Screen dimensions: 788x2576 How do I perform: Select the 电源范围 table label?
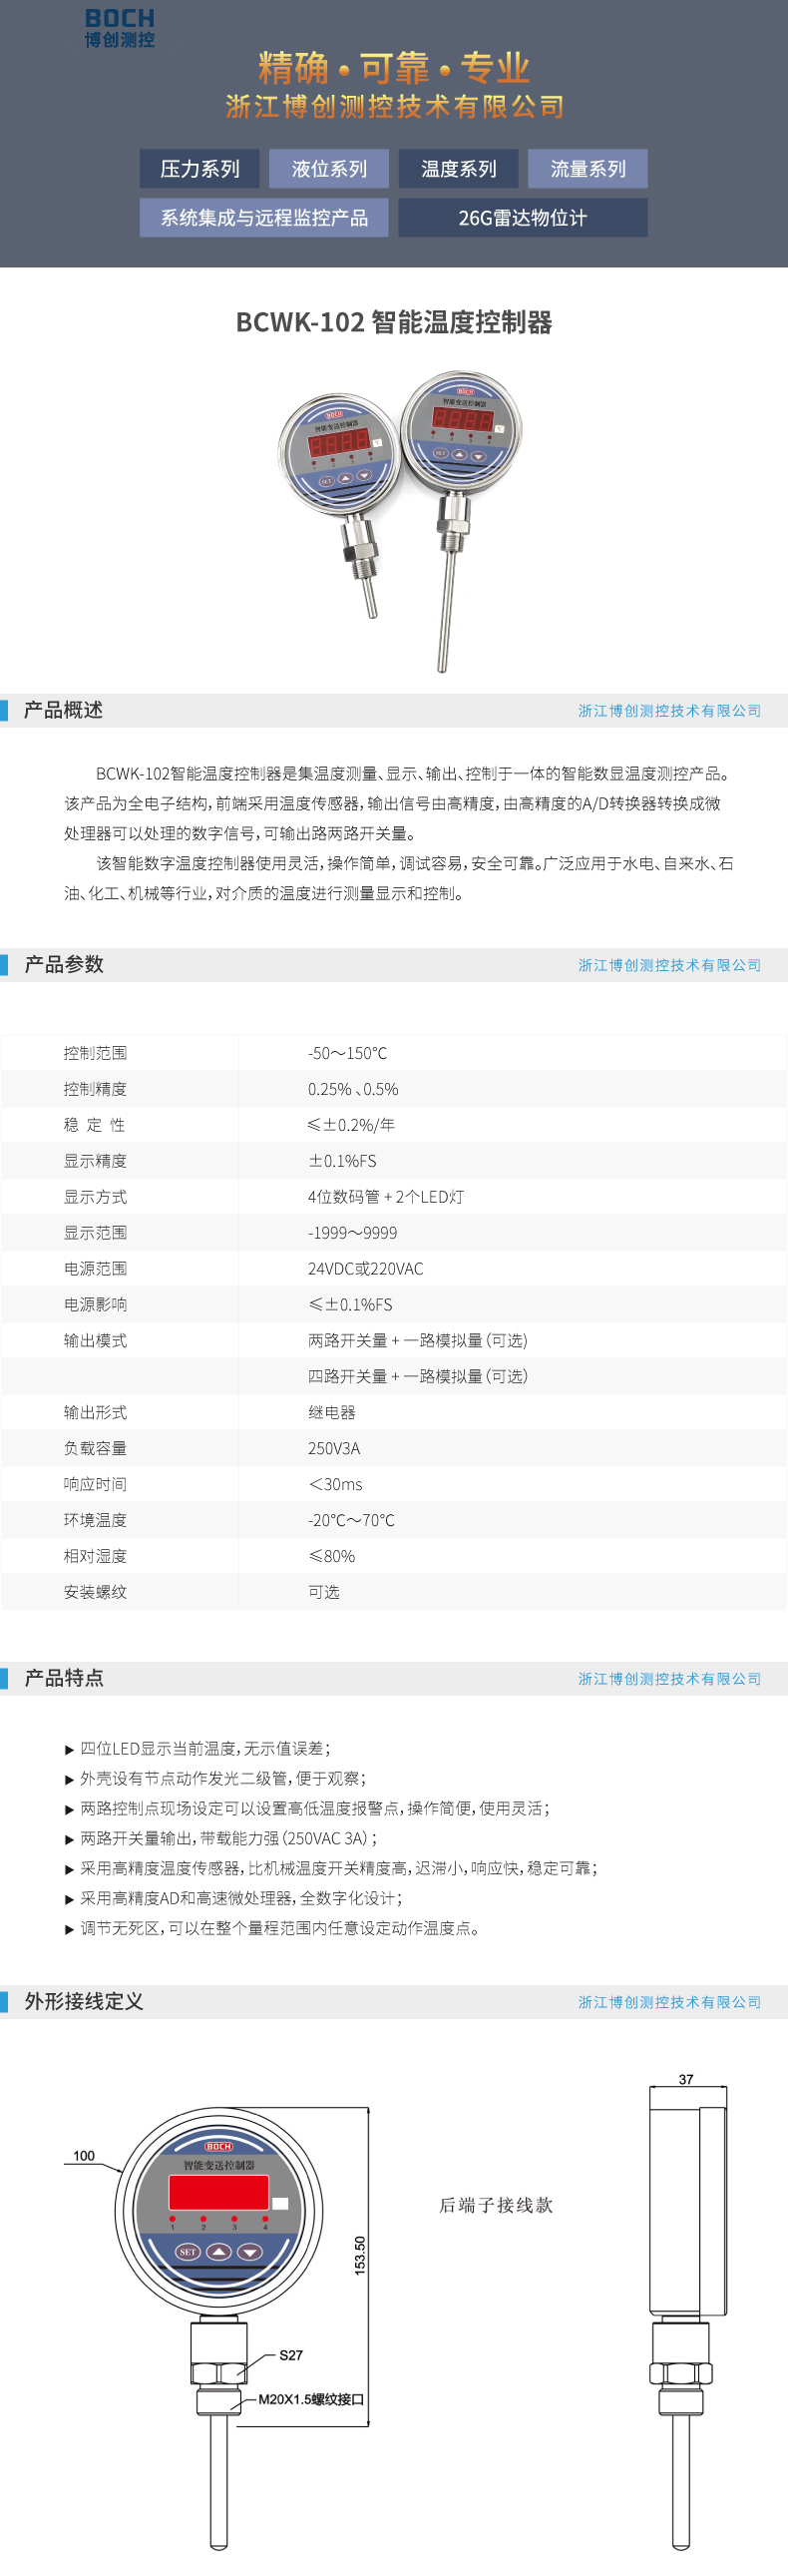(x=95, y=1269)
